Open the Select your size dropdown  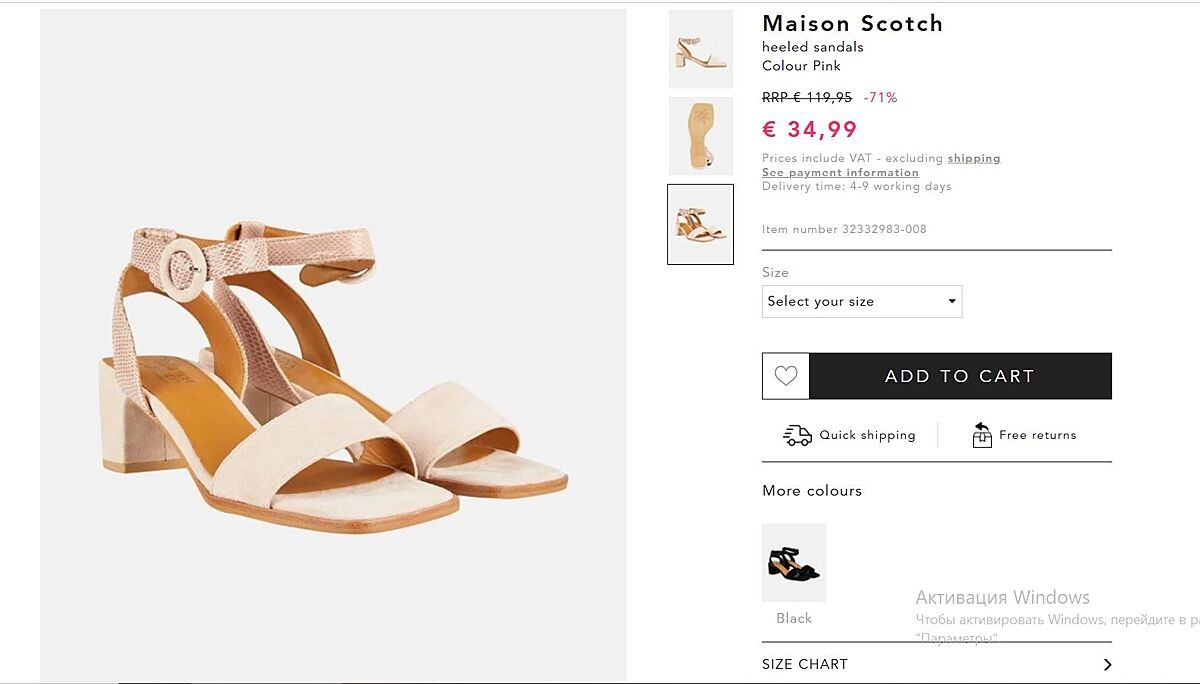pyautogui.click(x=861, y=301)
